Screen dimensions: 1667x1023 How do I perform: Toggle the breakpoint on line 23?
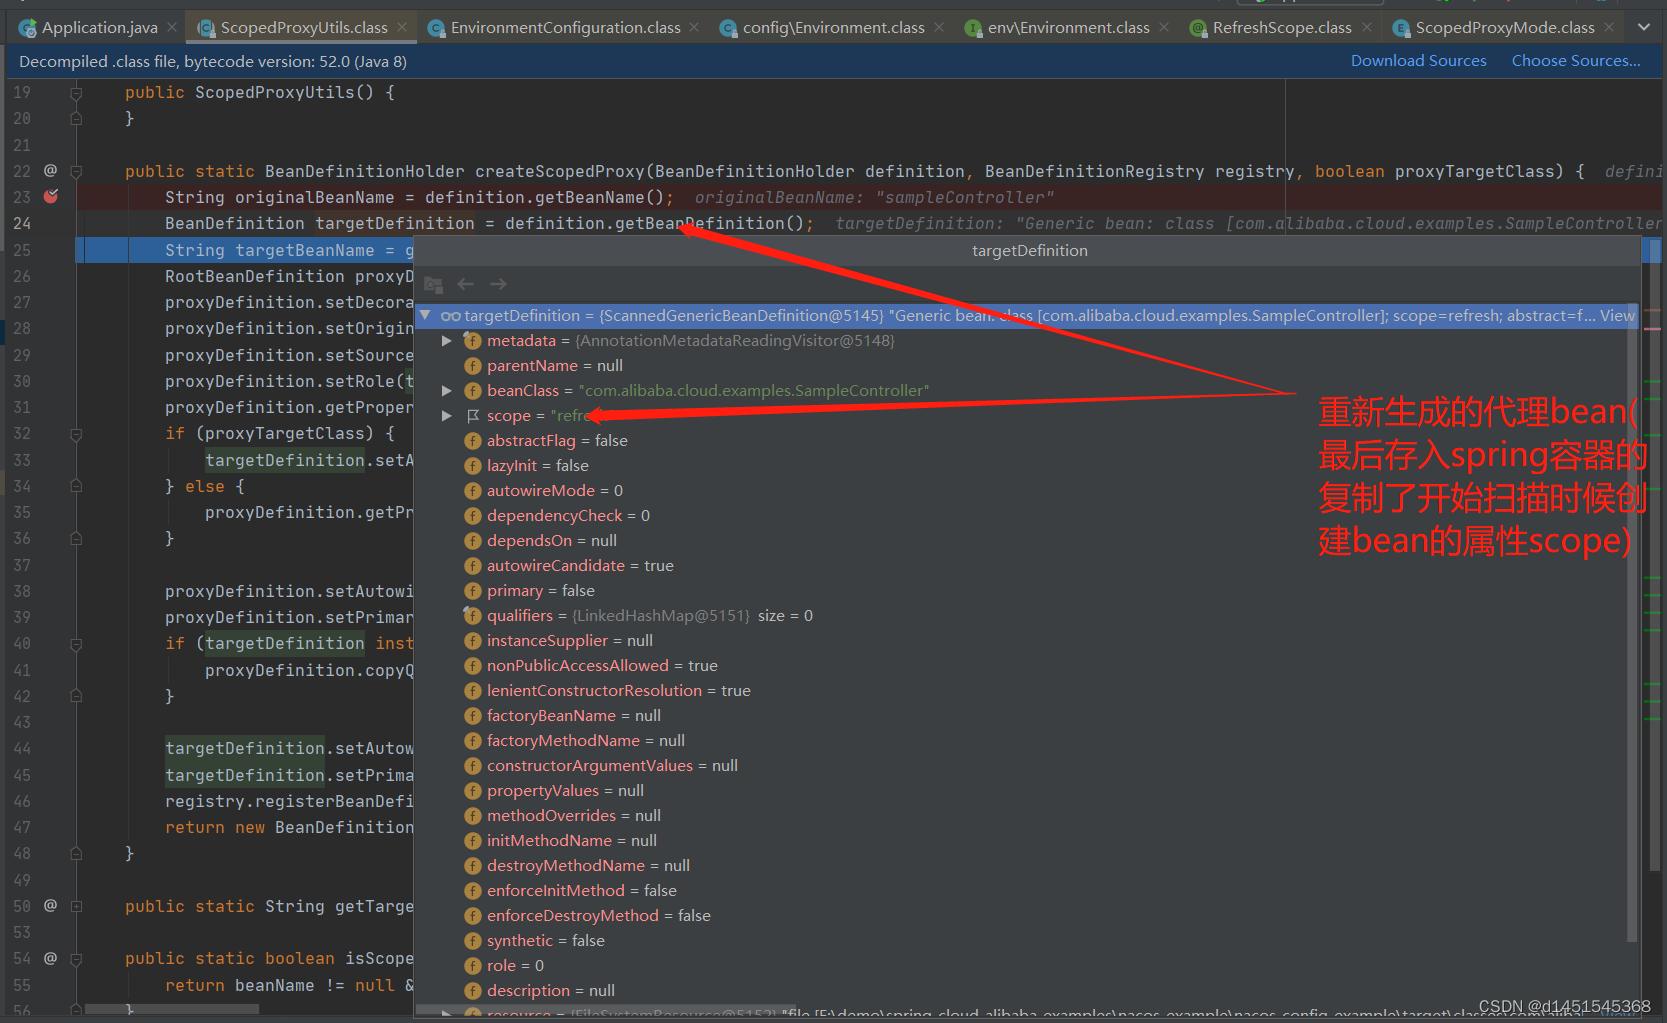51,196
